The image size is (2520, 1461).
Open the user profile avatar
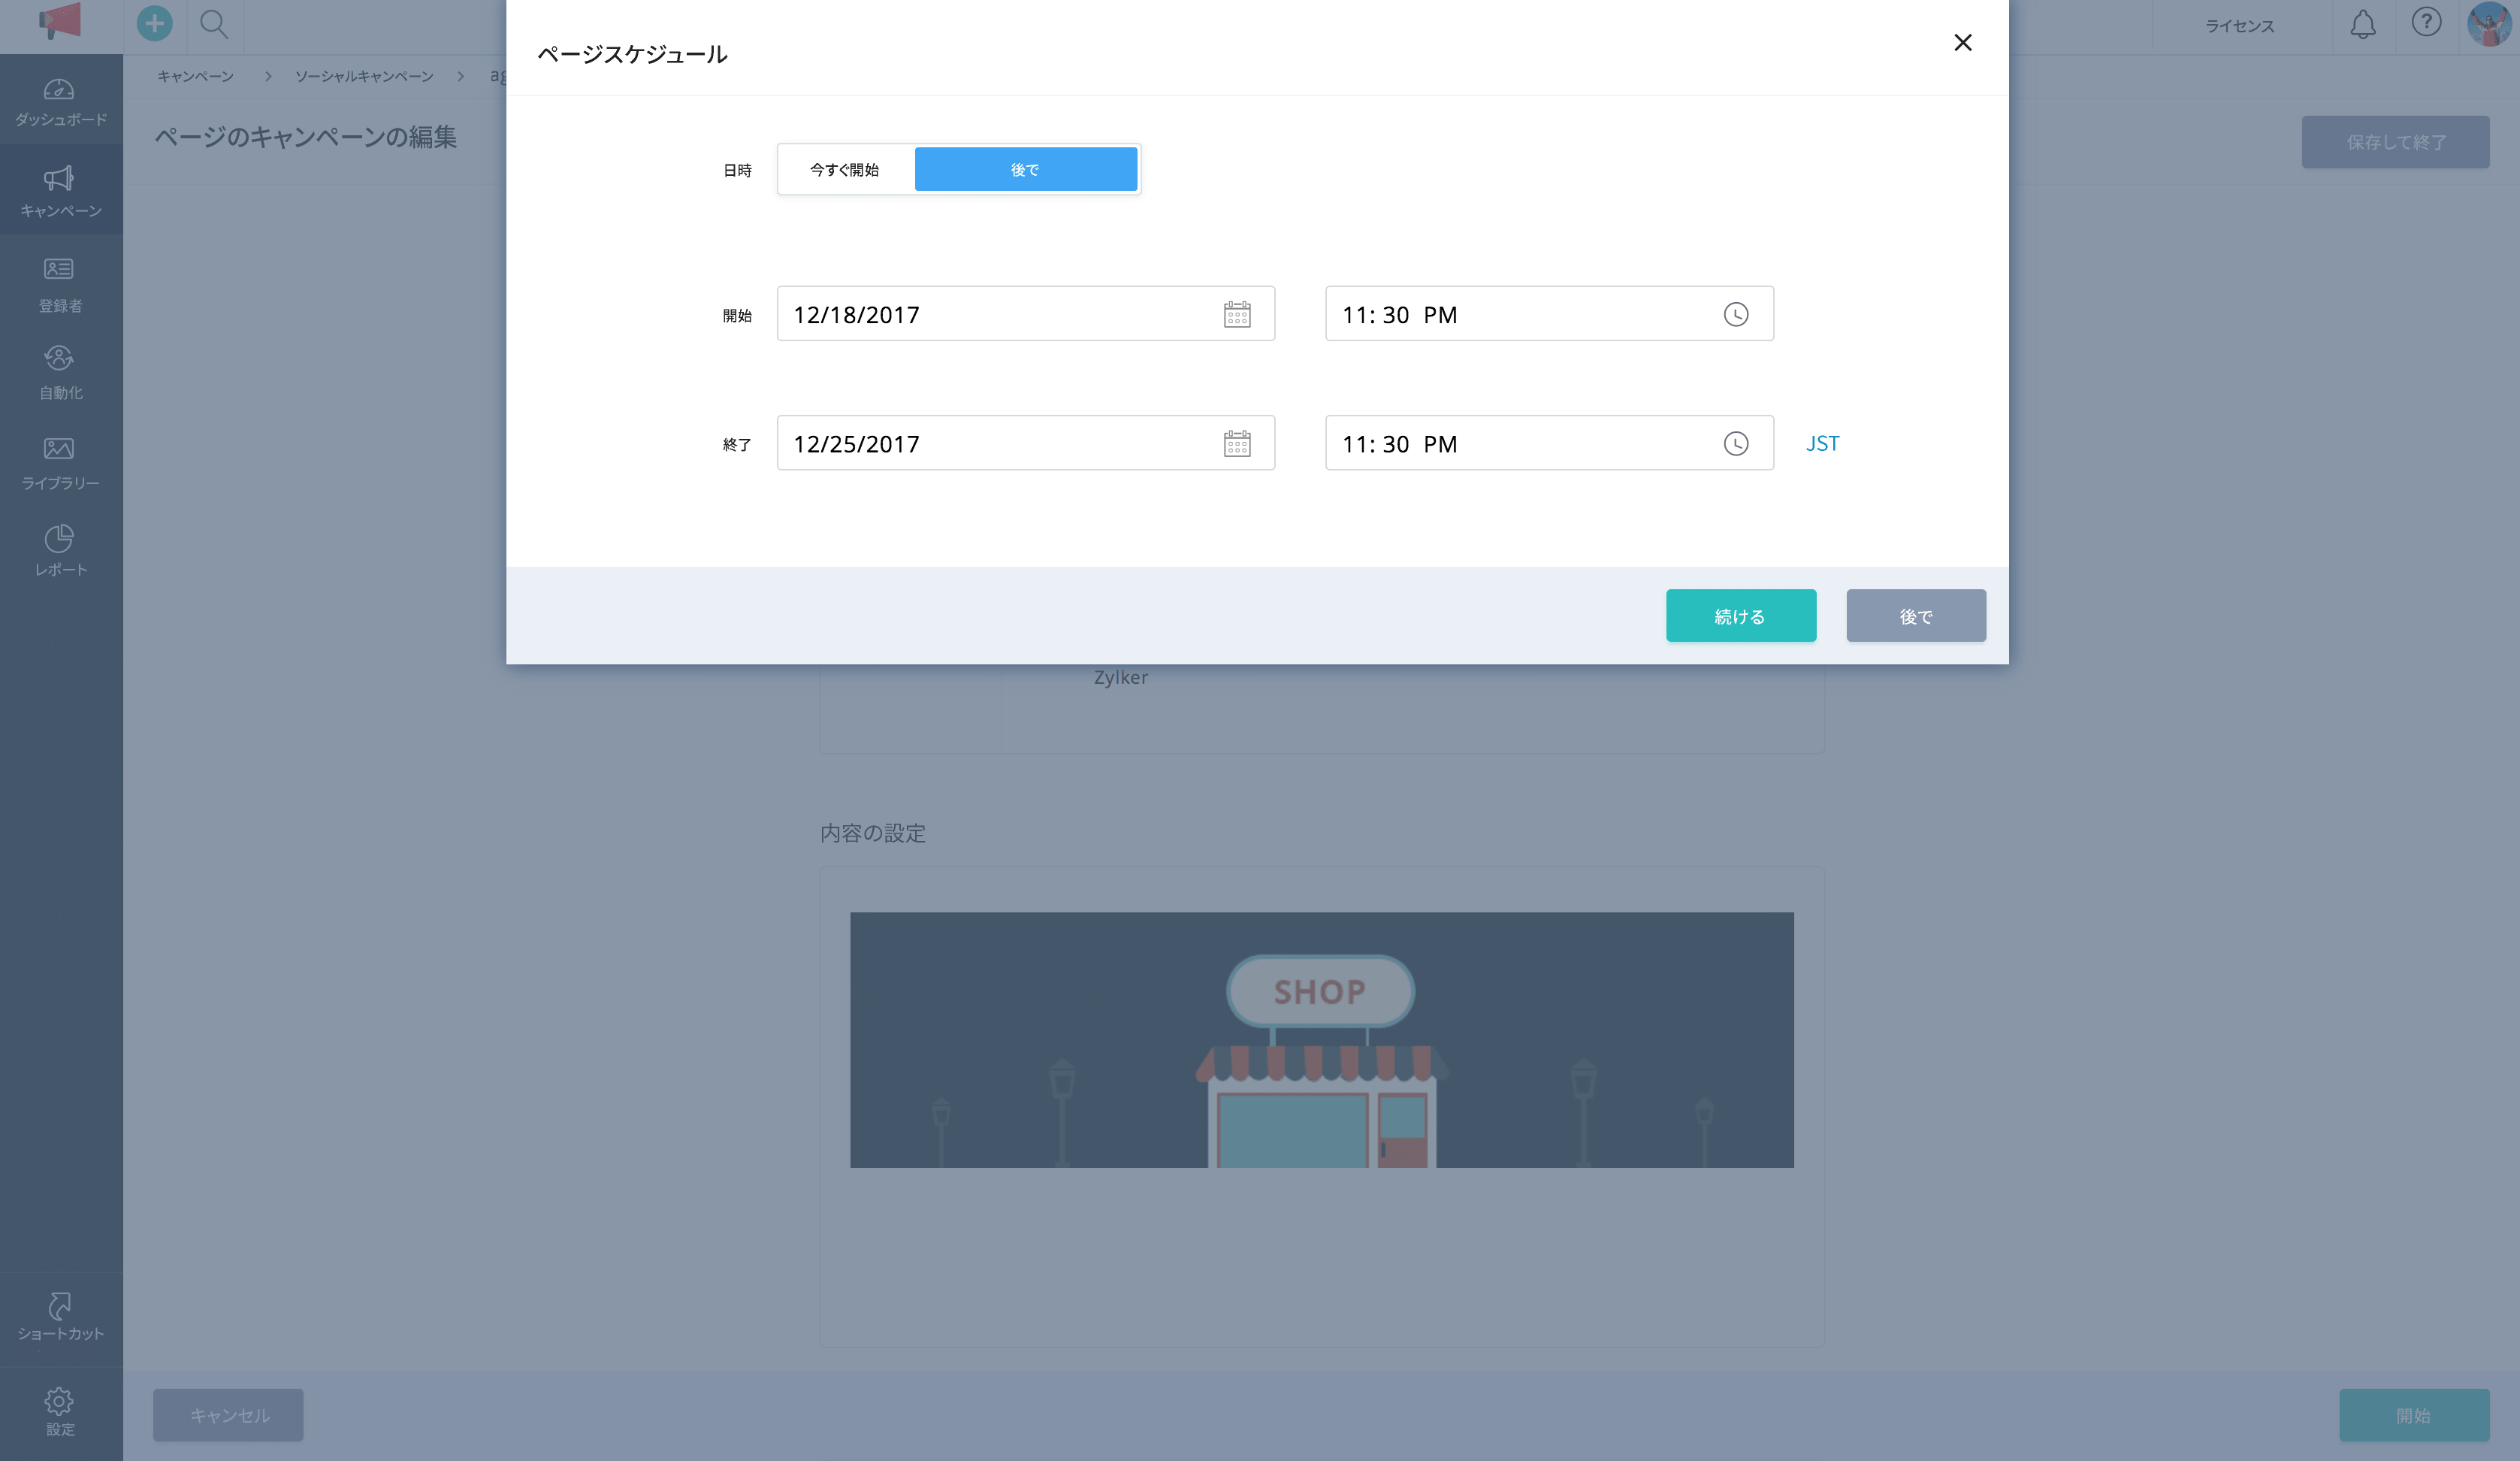(2490, 23)
